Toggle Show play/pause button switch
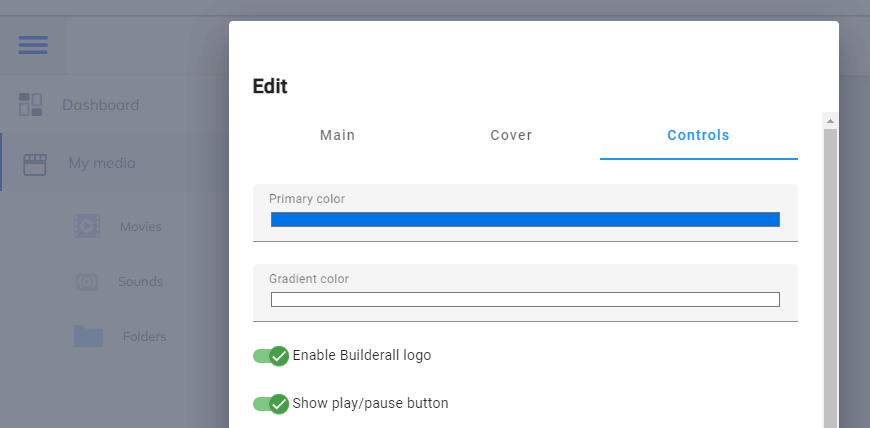Image resolution: width=870 pixels, height=428 pixels. (x=271, y=404)
